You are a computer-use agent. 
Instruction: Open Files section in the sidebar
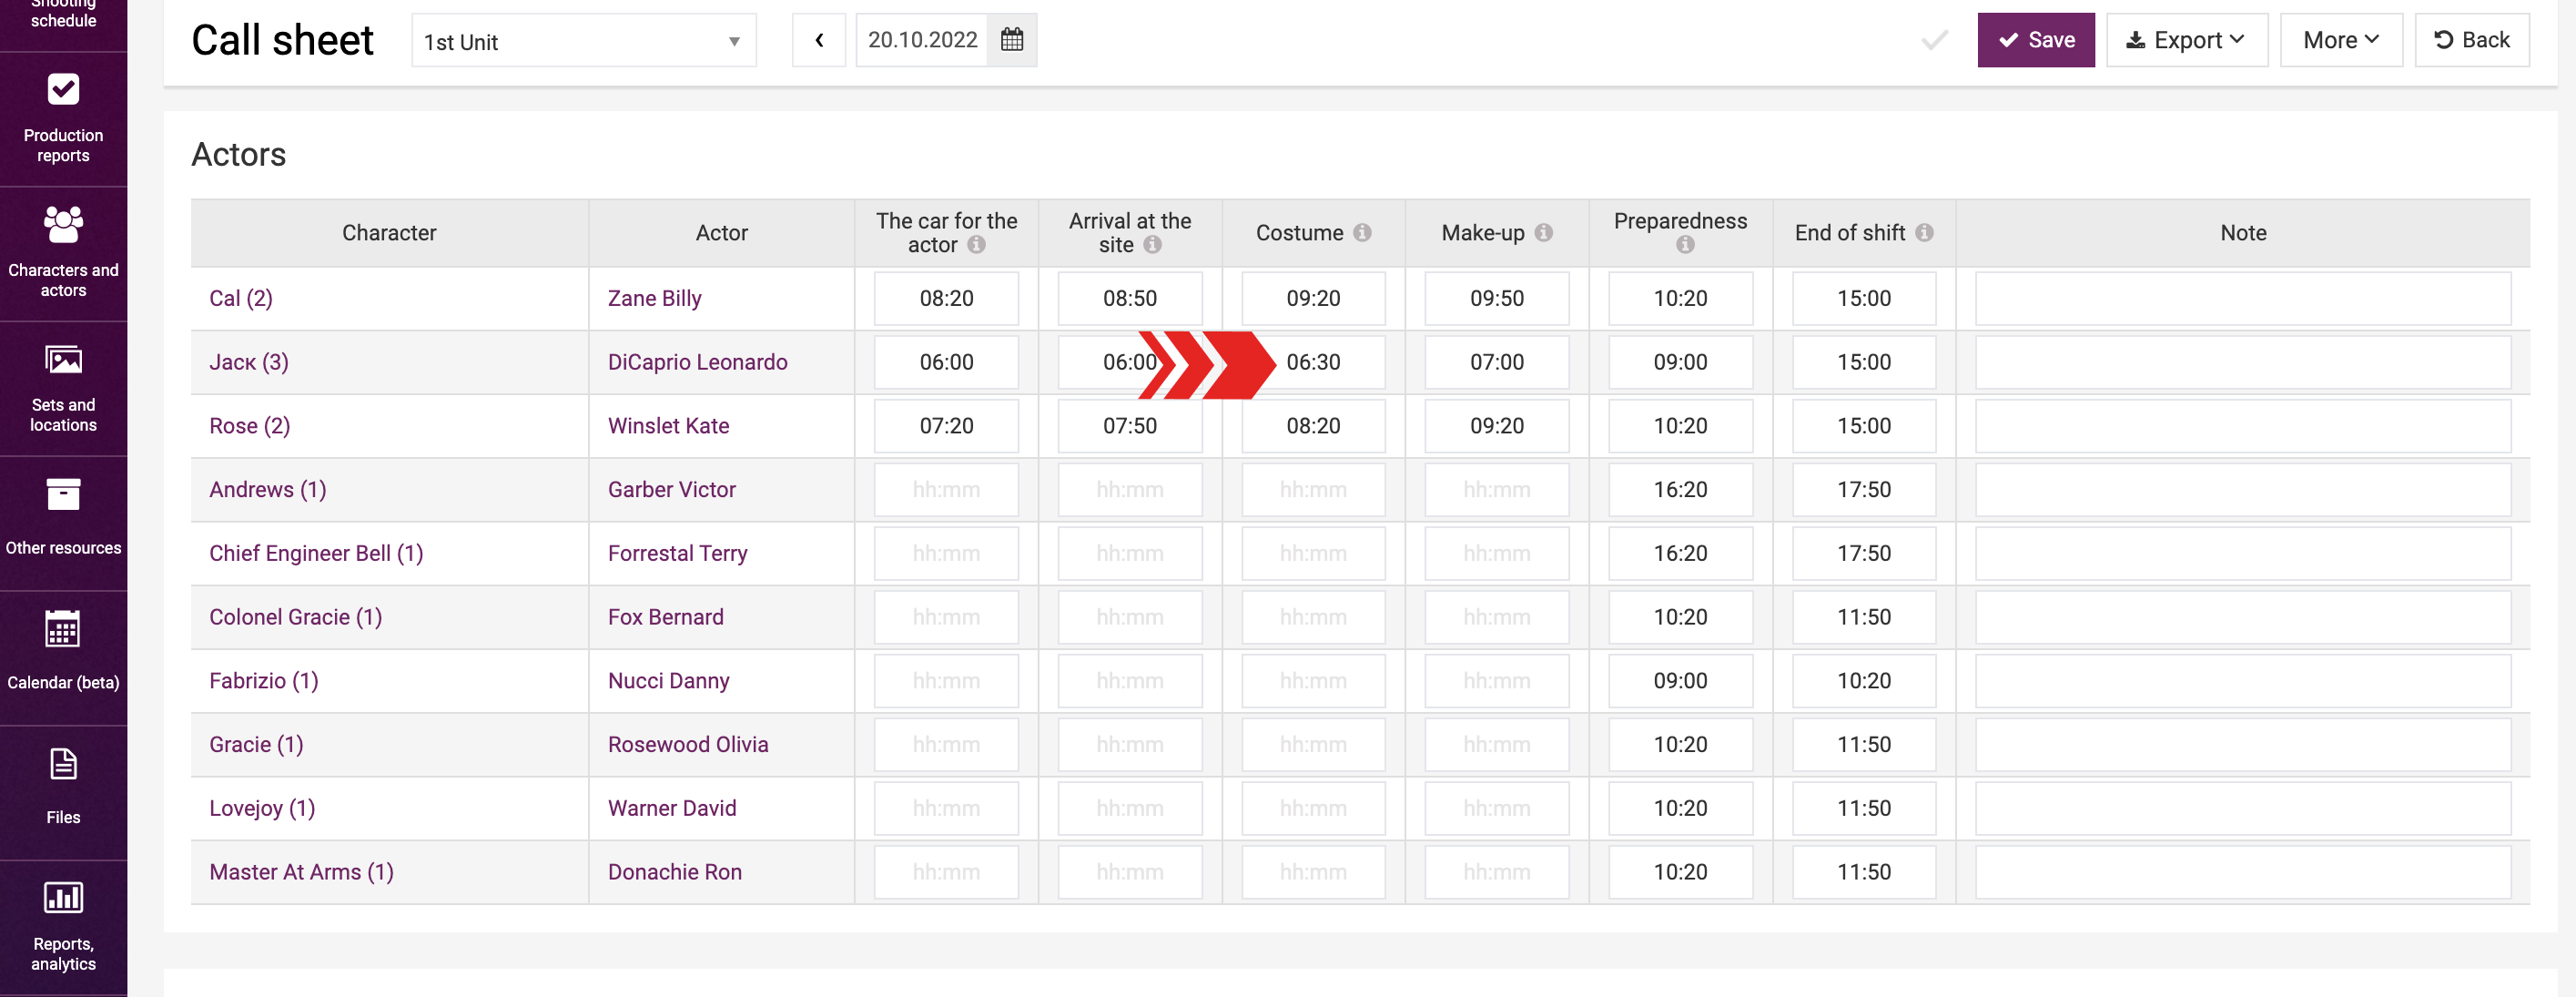63,793
